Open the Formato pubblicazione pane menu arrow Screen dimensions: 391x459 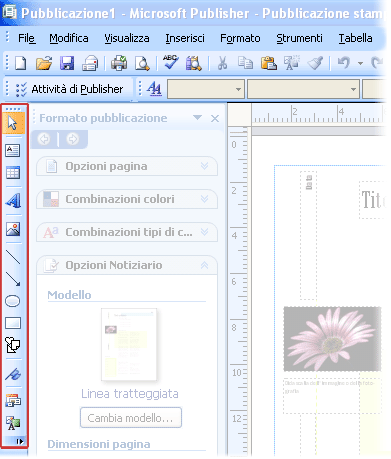coord(198,118)
